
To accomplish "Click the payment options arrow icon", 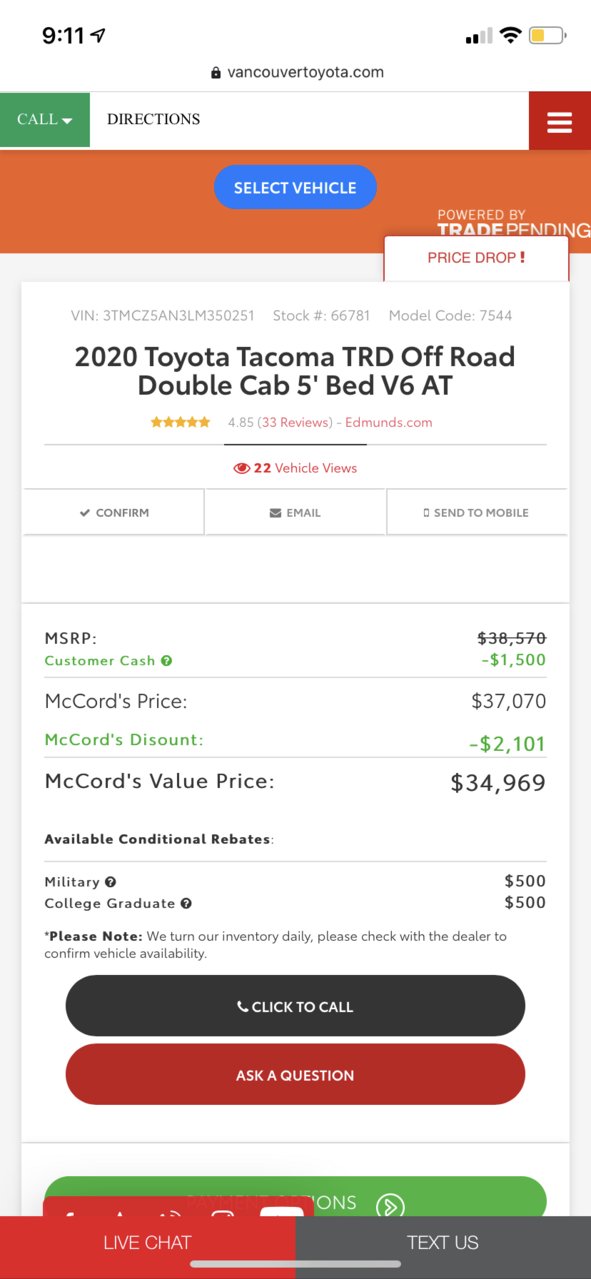I will (390, 1205).
